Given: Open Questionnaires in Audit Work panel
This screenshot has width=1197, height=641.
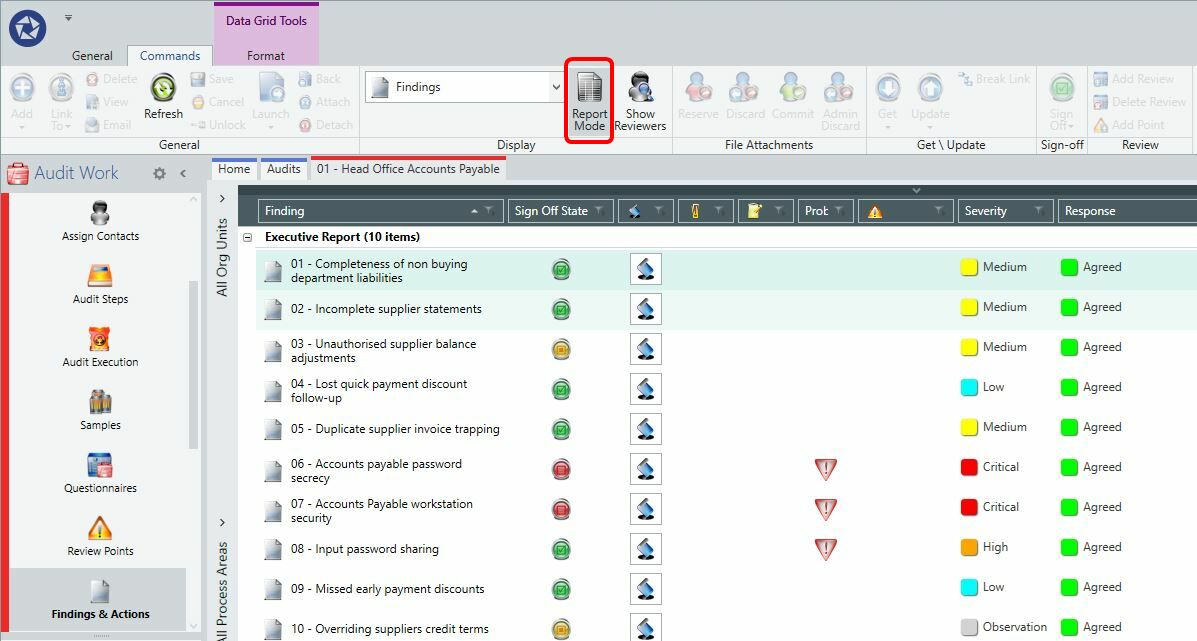Looking at the screenshot, I should 100,473.
